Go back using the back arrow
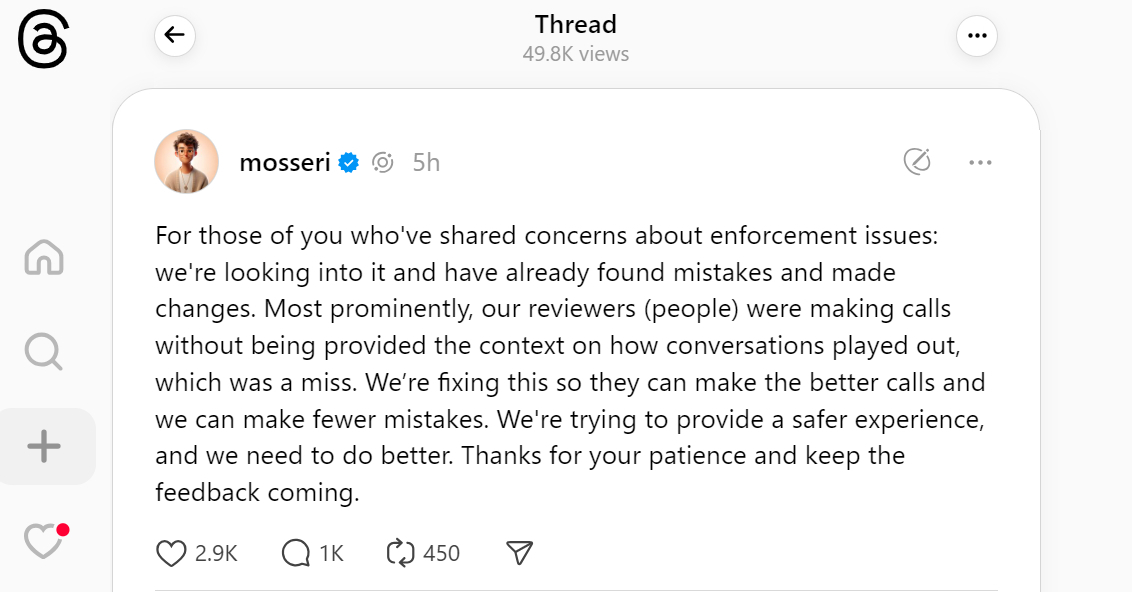Viewport: 1132px width, 592px height. point(175,36)
